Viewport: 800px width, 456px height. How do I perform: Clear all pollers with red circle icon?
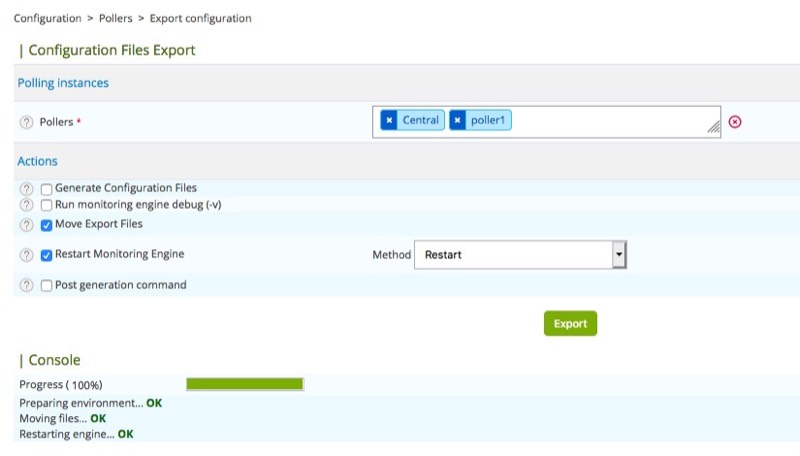[x=735, y=122]
